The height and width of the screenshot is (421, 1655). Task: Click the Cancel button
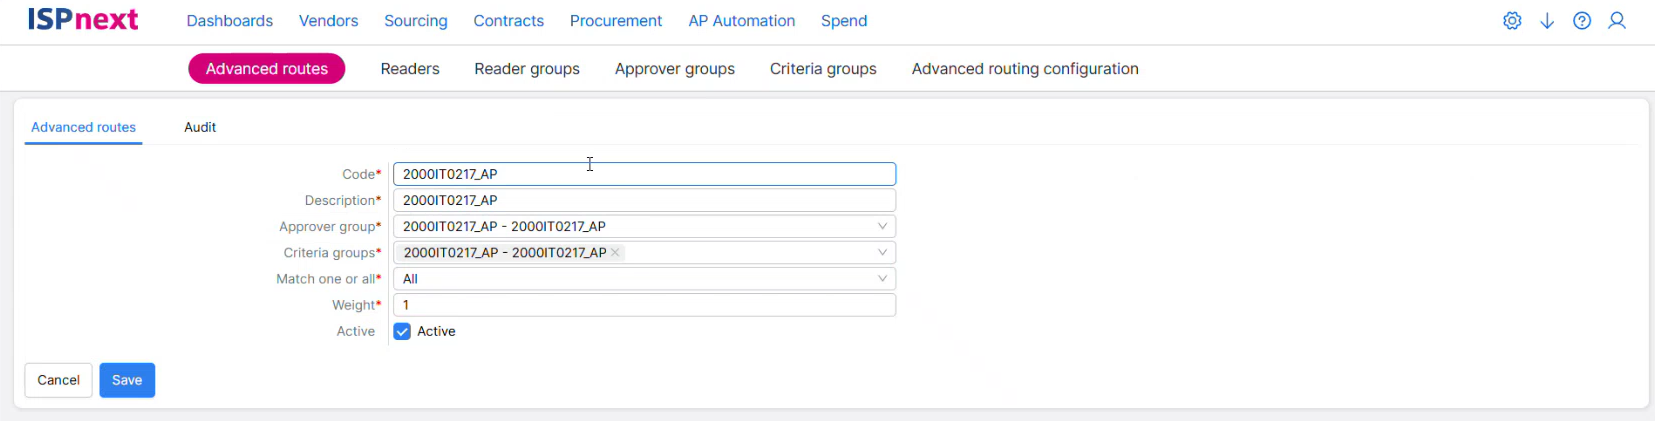pos(58,380)
